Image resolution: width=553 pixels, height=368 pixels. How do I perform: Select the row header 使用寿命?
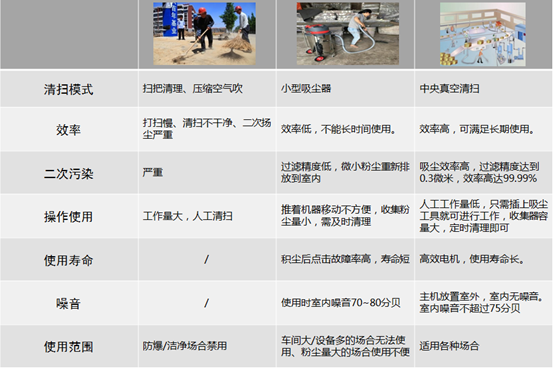click(69, 260)
